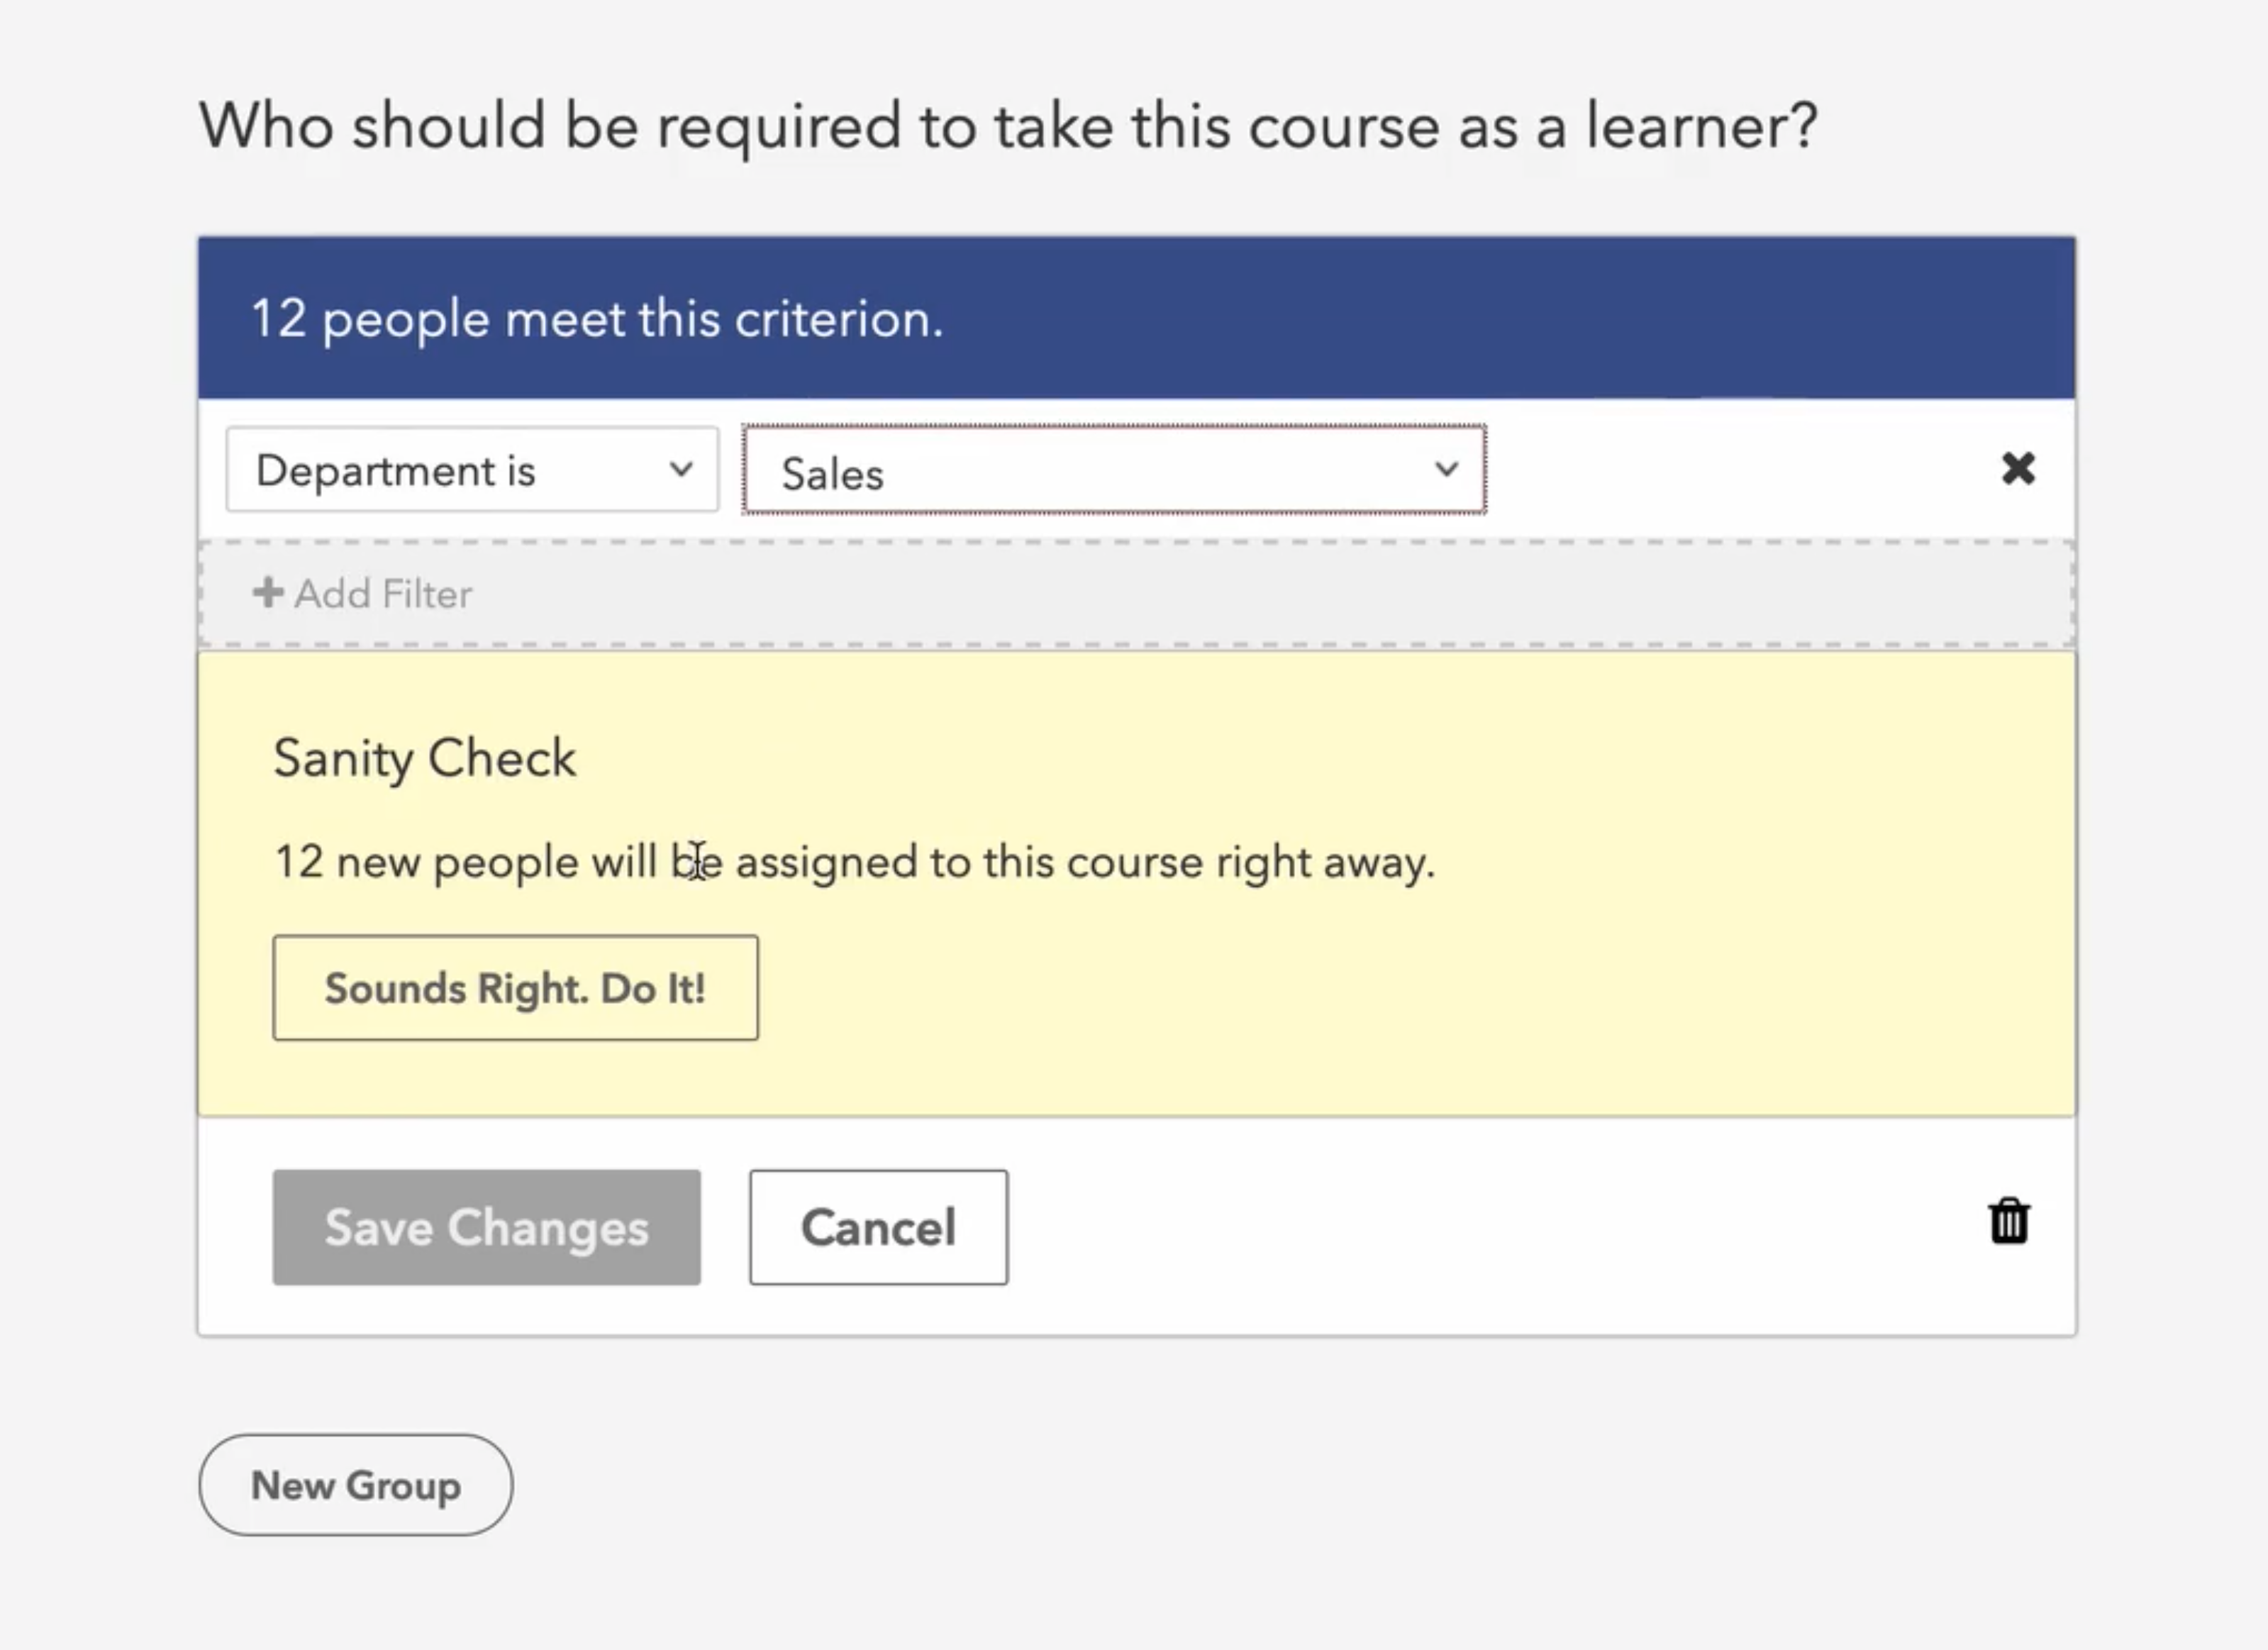Click the plus icon beside Add Filter

267,592
